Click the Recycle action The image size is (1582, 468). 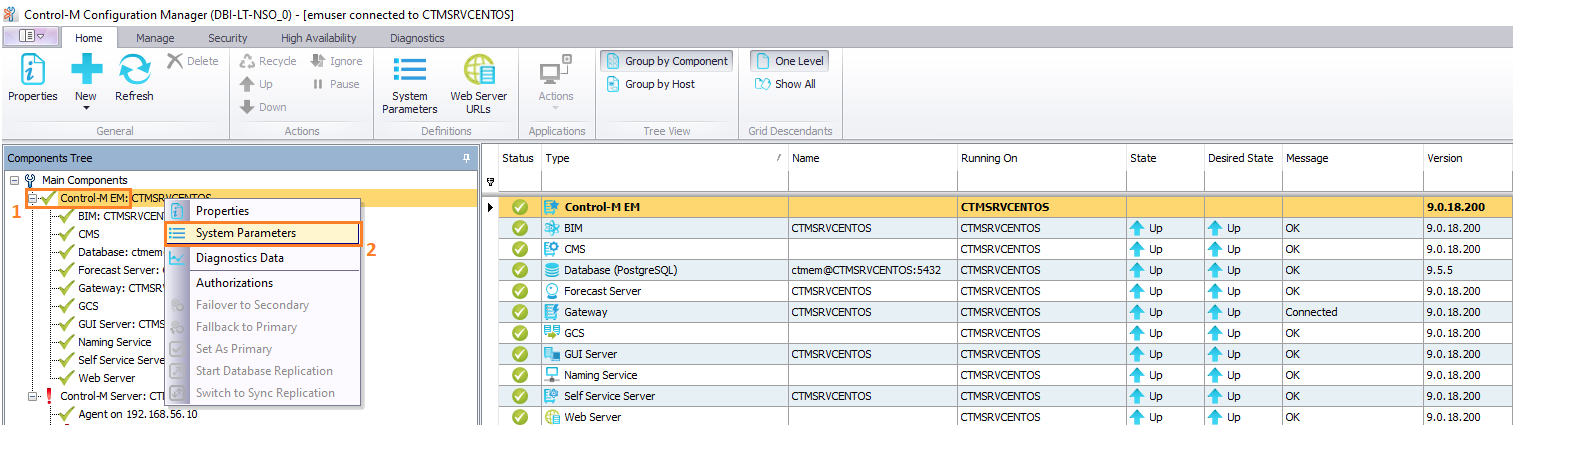tap(267, 61)
